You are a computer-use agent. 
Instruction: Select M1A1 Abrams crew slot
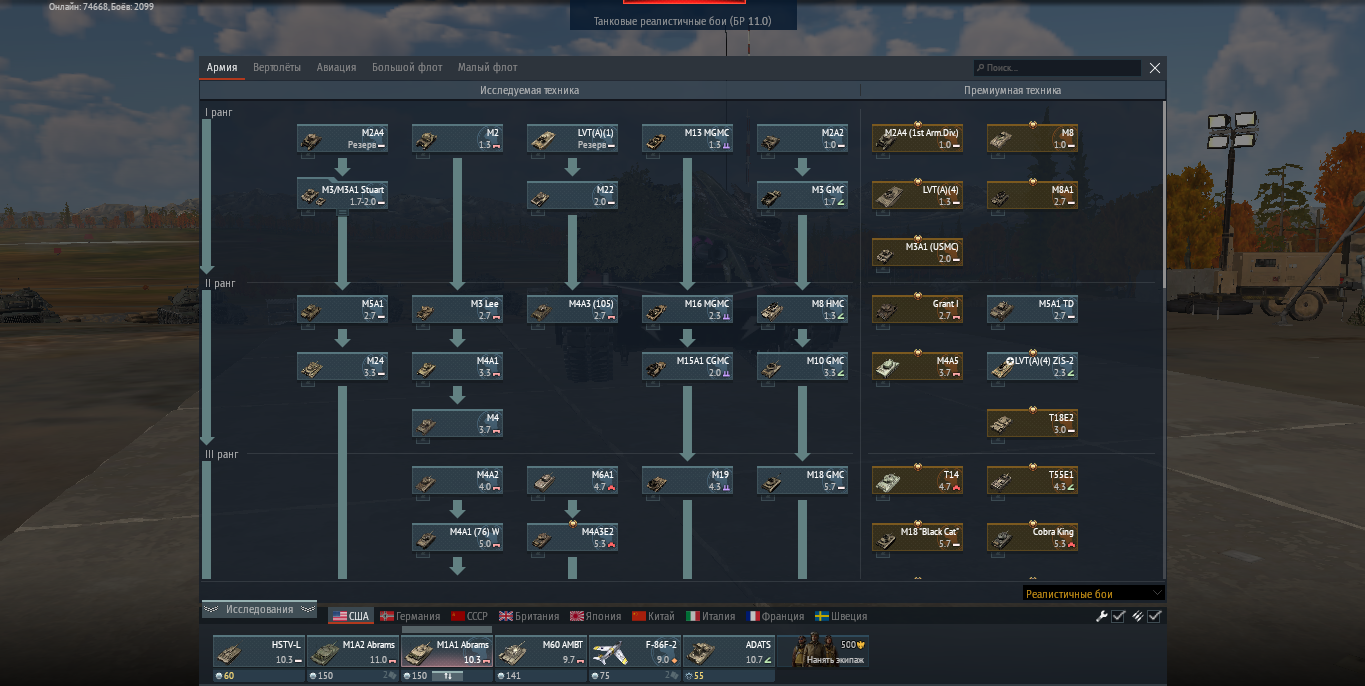pos(447,651)
